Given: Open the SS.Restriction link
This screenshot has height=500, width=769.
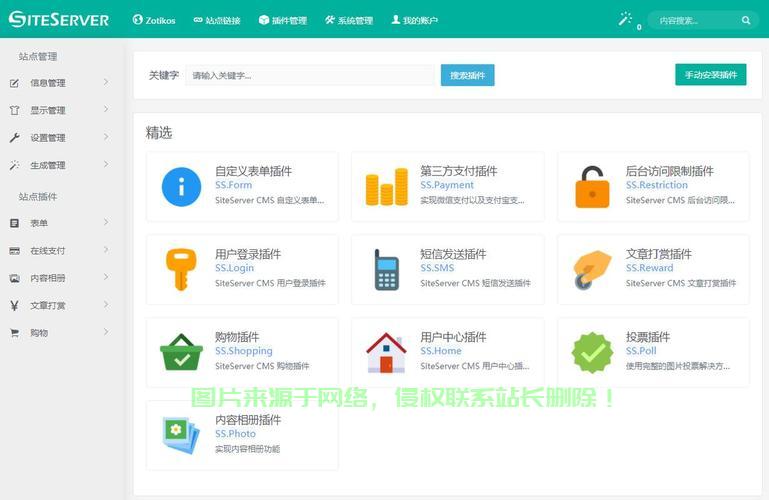Looking at the screenshot, I should click(657, 185).
